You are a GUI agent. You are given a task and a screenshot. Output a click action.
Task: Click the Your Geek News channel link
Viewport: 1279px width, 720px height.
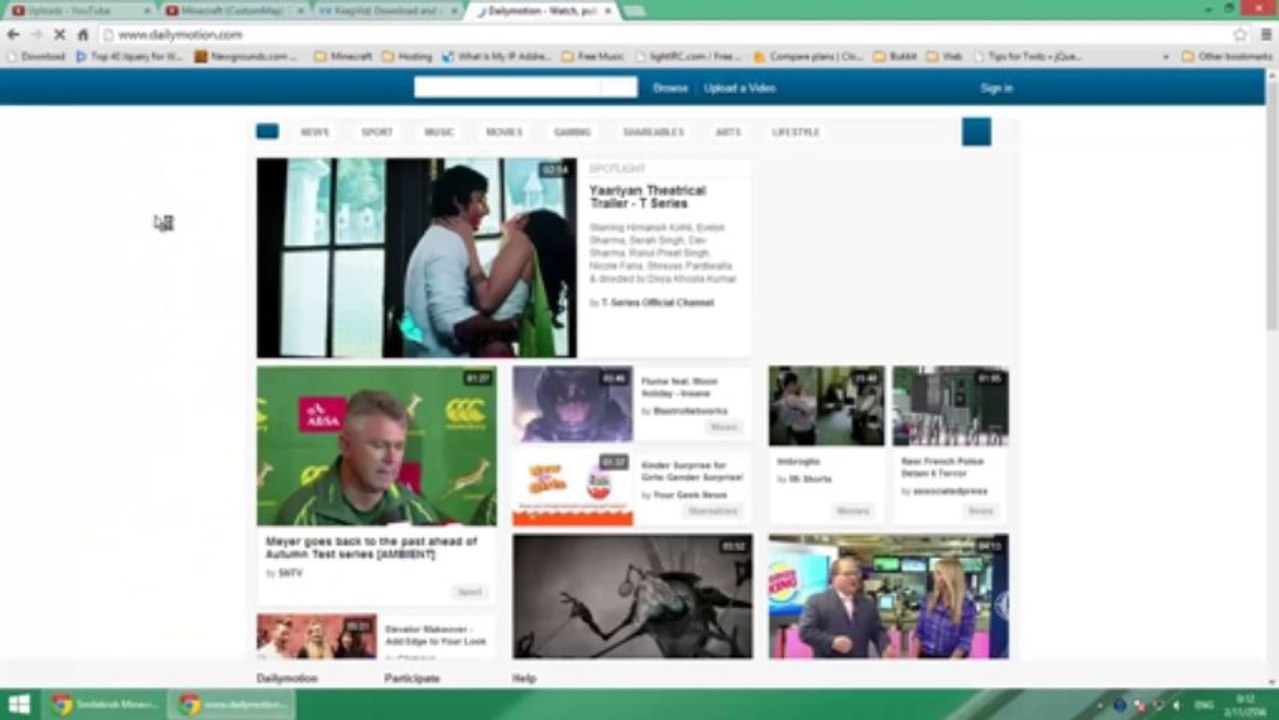(690, 495)
